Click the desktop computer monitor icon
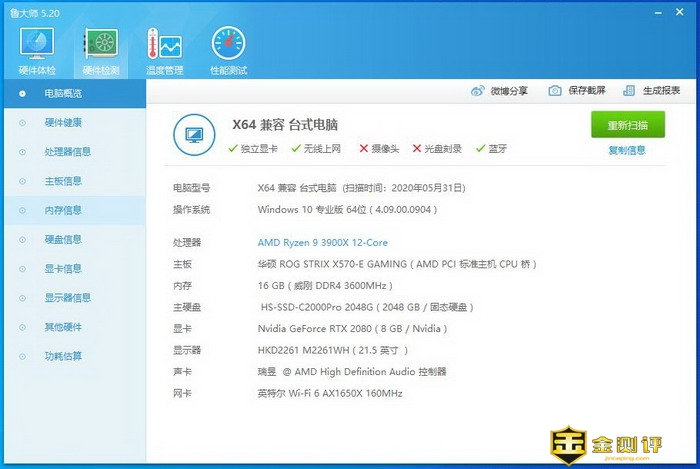700x469 pixels. (195, 134)
